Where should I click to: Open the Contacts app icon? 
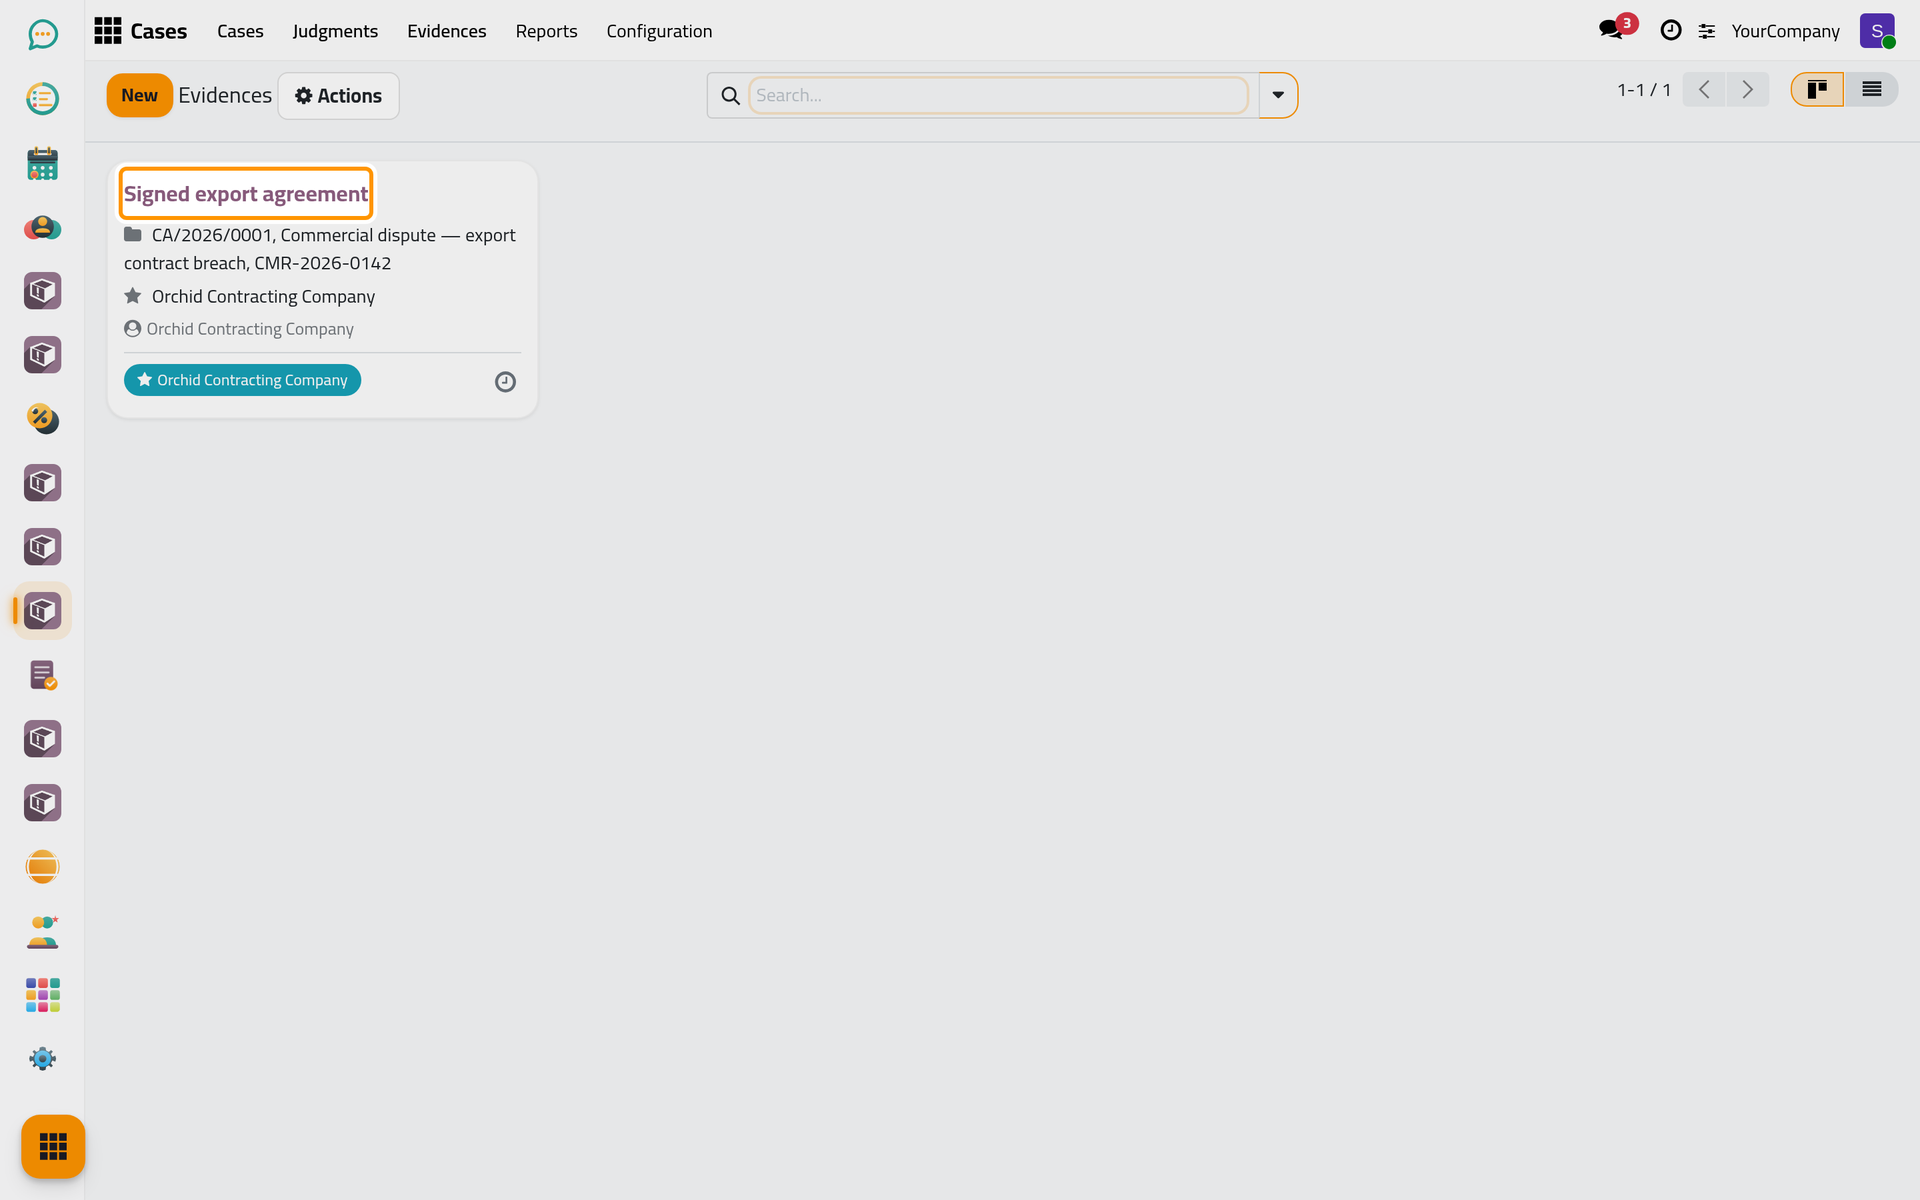coord(42,227)
